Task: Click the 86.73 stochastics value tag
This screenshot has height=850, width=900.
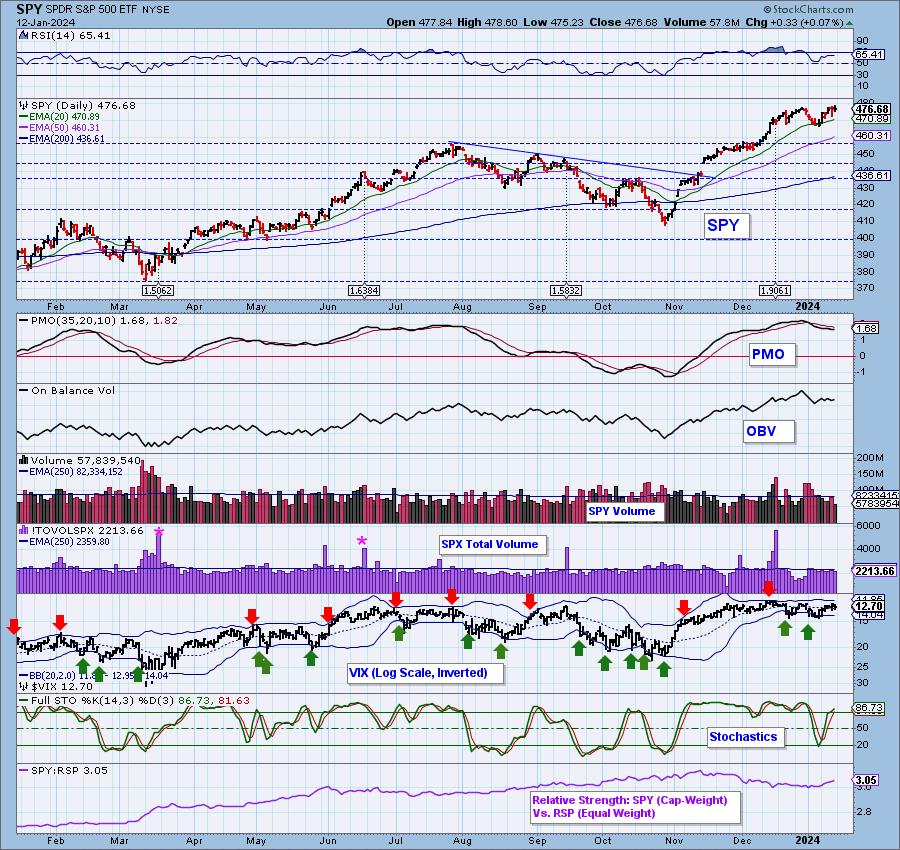Action: coord(869,708)
